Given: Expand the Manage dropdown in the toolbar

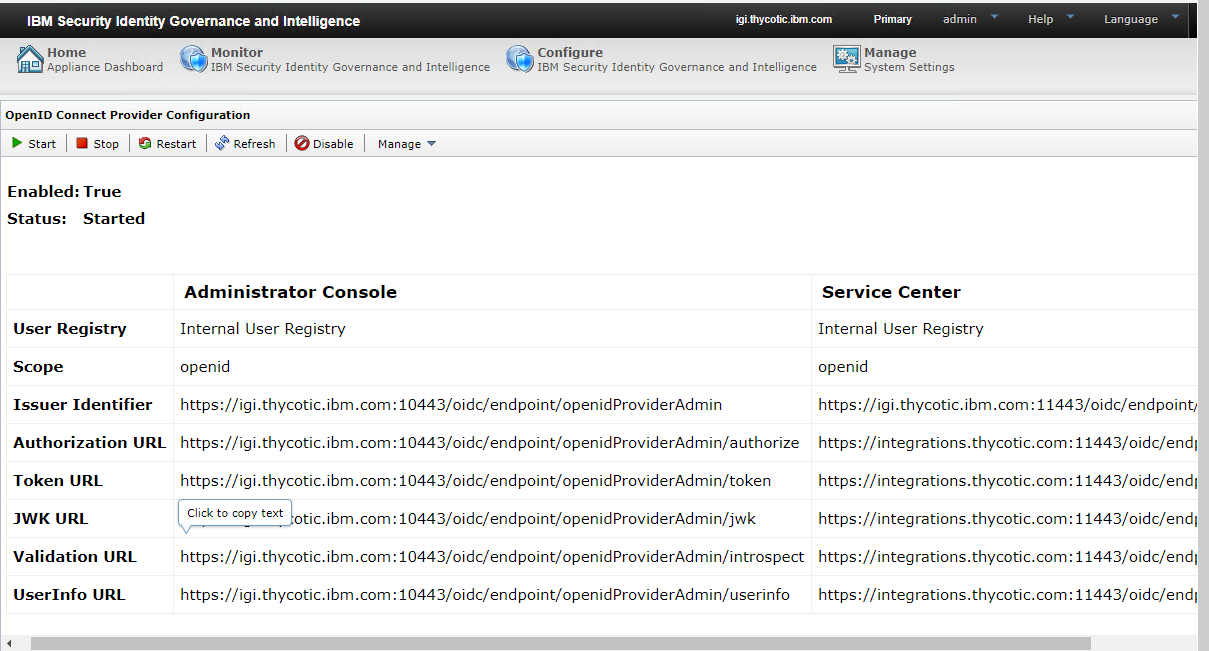Looking at the screenshot, I should 405,143.
